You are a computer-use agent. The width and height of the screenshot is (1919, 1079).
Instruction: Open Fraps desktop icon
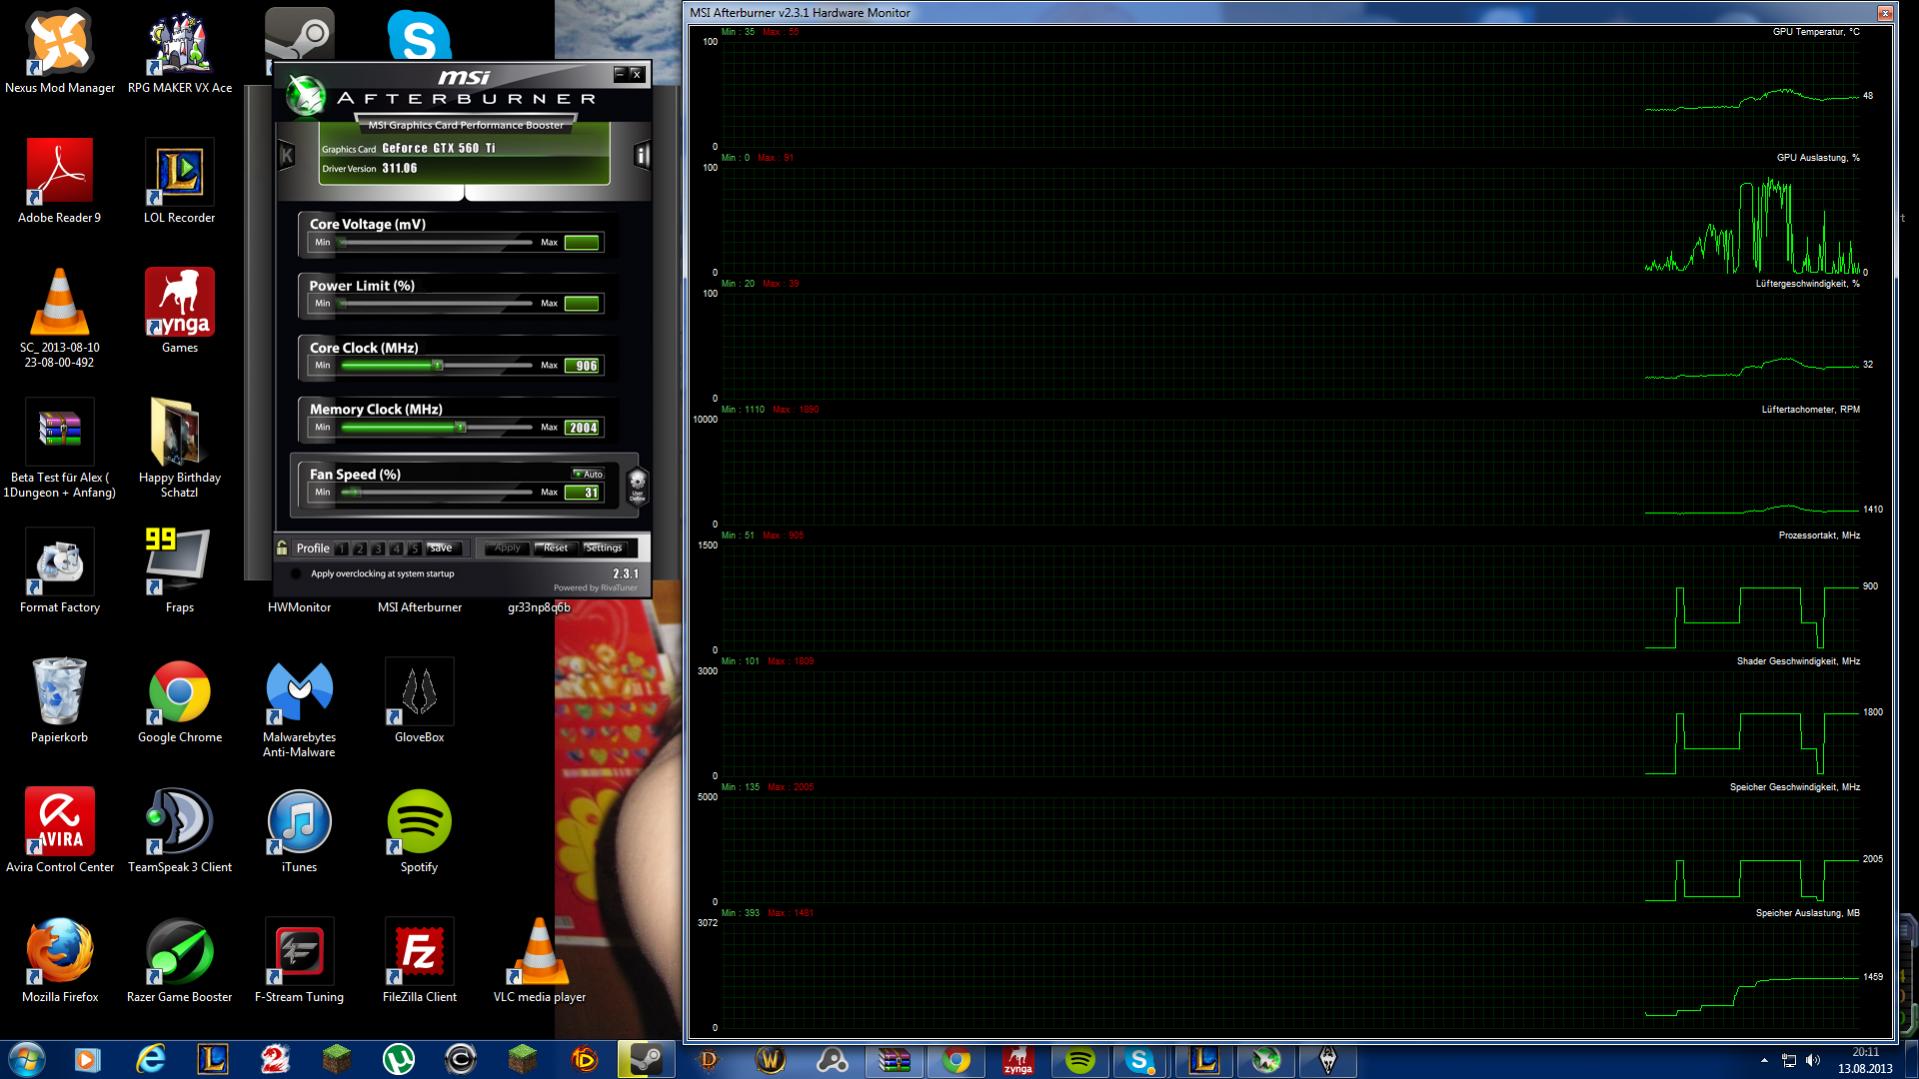tap(180, 571)
